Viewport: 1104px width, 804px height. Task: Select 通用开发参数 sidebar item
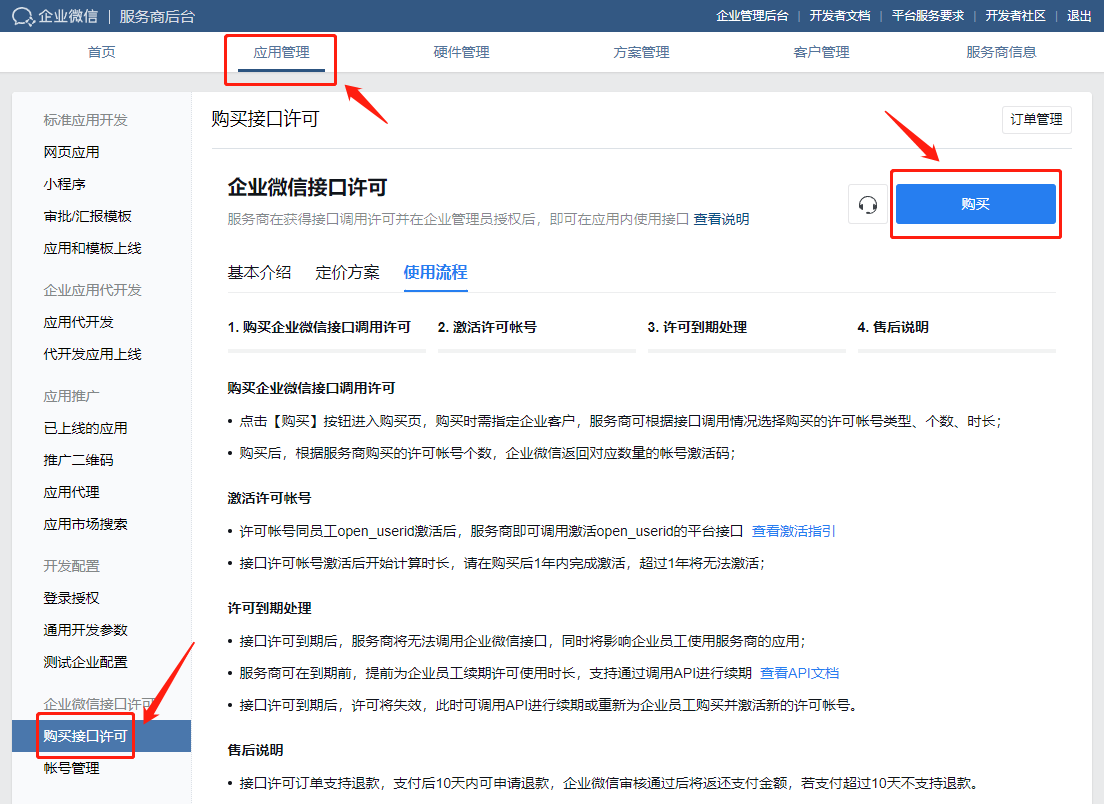[x=85, y=630]
